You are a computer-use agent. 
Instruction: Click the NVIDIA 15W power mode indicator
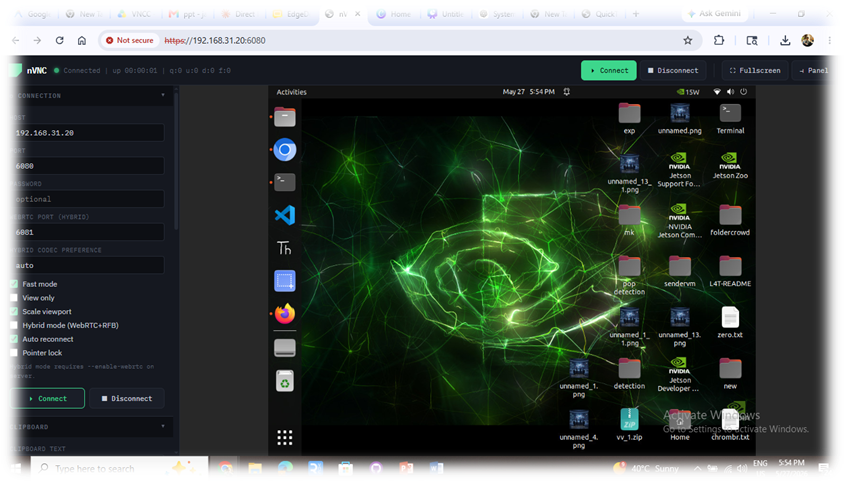coord(688,92)
